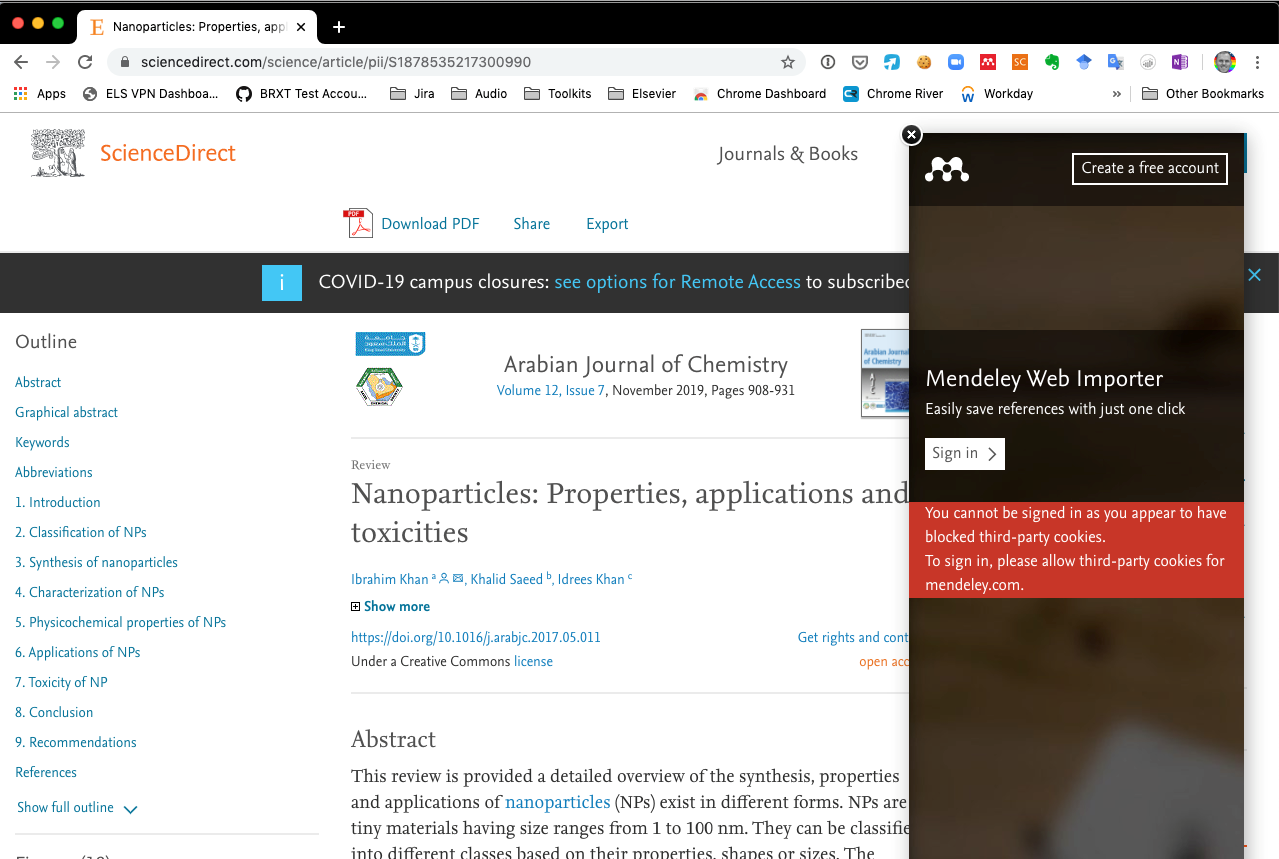This screenshot has width=1279, height=859.
Task: Jump to Abstract in the outline
Action: point(38,382)
